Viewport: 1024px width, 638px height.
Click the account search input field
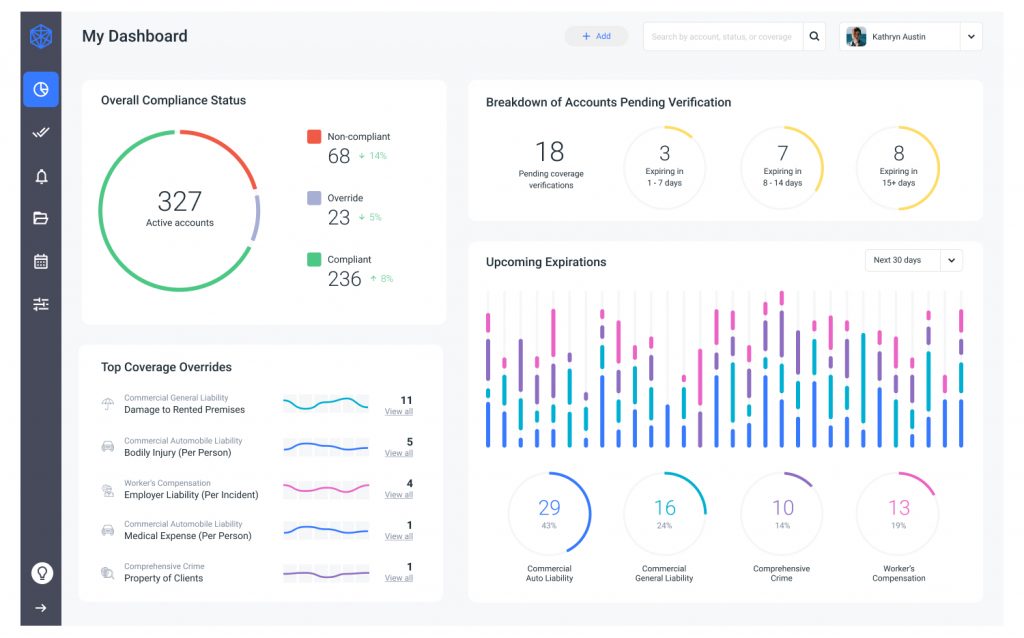(x=722, y=37)
